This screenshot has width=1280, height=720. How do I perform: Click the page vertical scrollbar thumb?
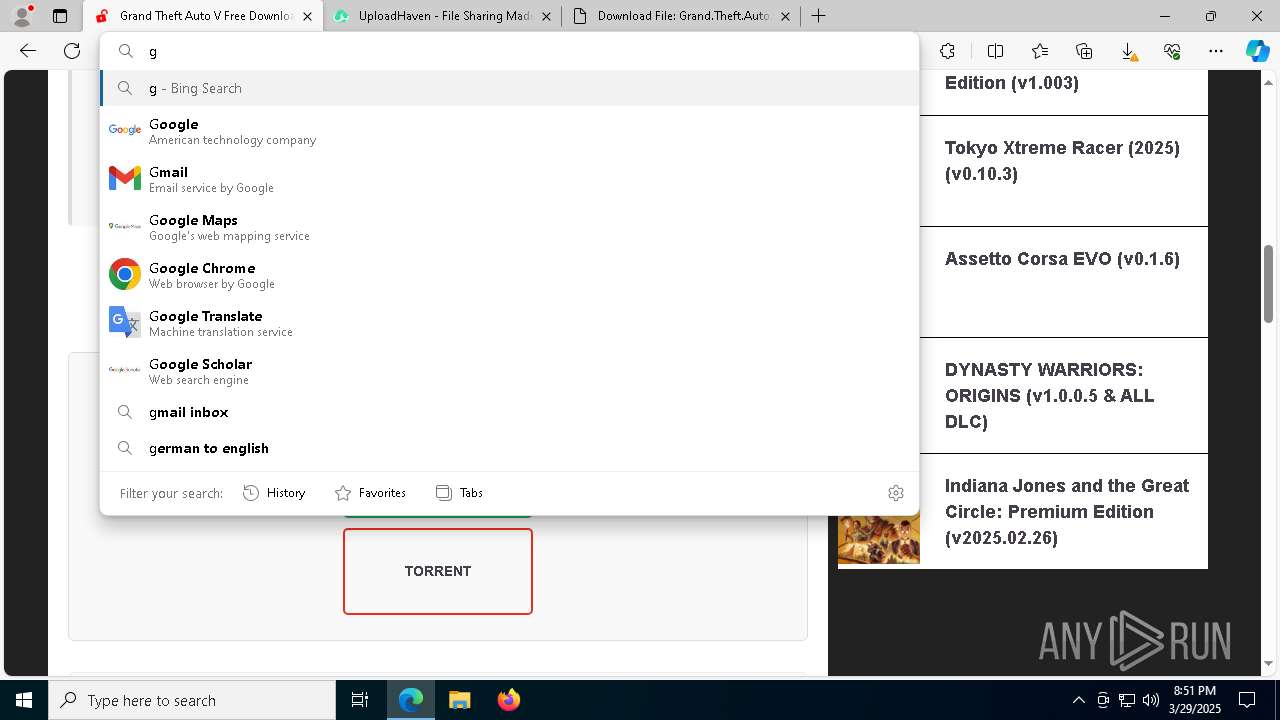[1268, 284]
